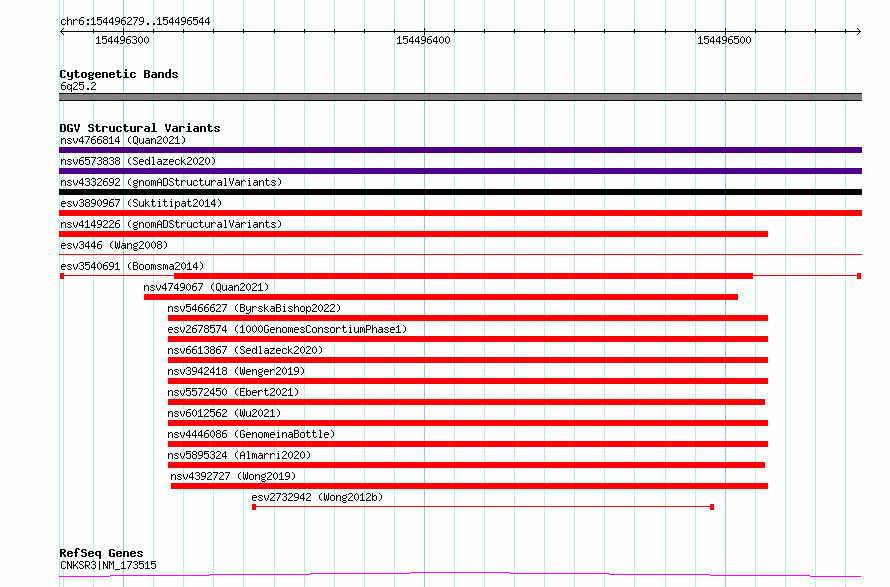Click the gray 6q25.2 cytogenetic band bar
890x587 pixels.
460,97
